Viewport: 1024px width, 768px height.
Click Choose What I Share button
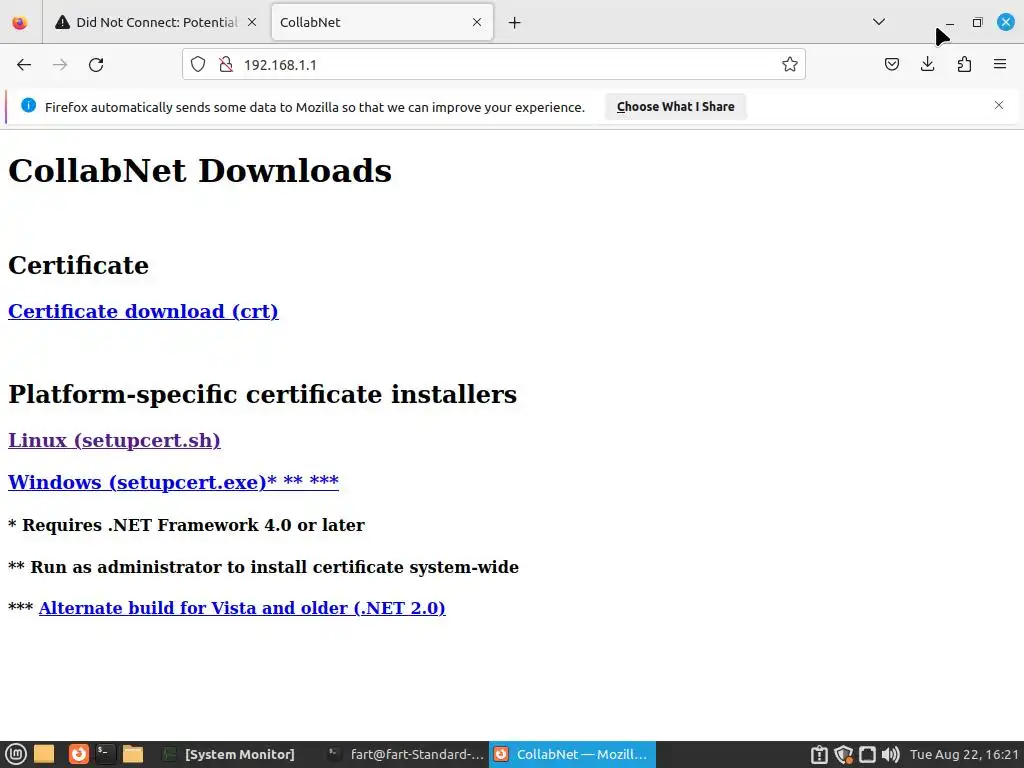click(x=675, y=106)
